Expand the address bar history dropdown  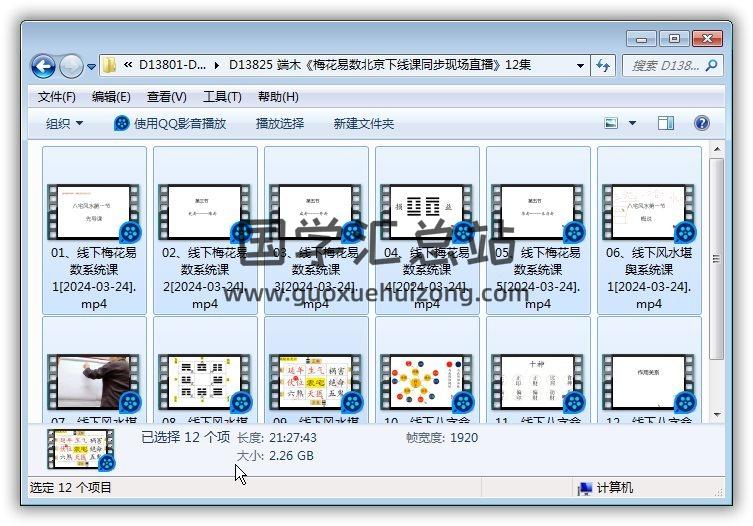(580, 65)
